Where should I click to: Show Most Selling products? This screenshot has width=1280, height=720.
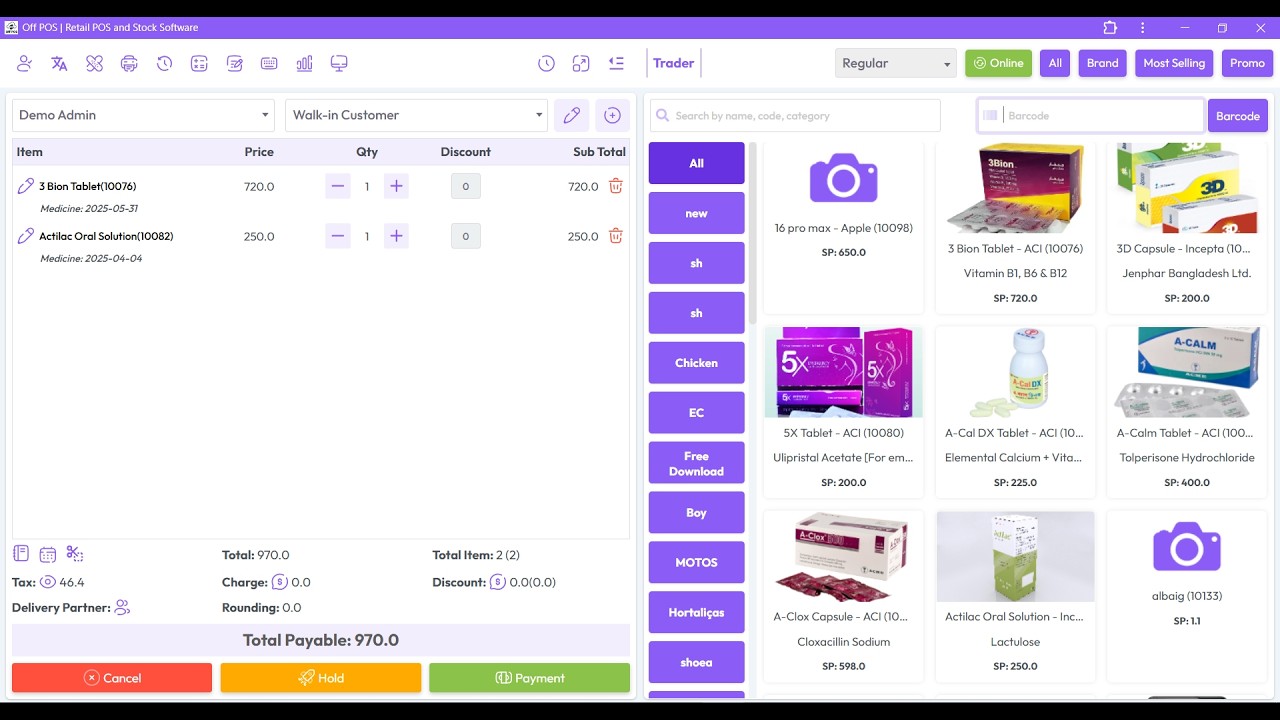(1174, 63)
